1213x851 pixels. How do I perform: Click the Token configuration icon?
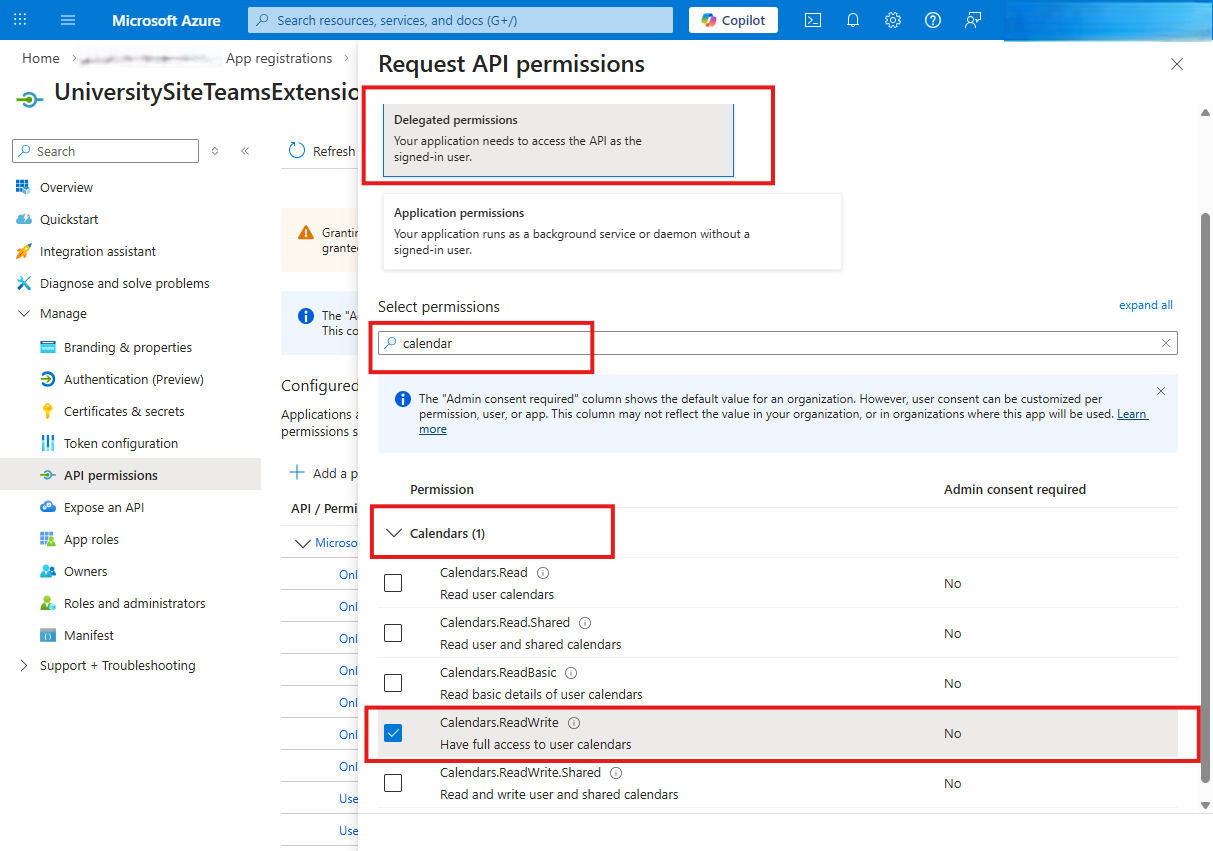[47, 443]
